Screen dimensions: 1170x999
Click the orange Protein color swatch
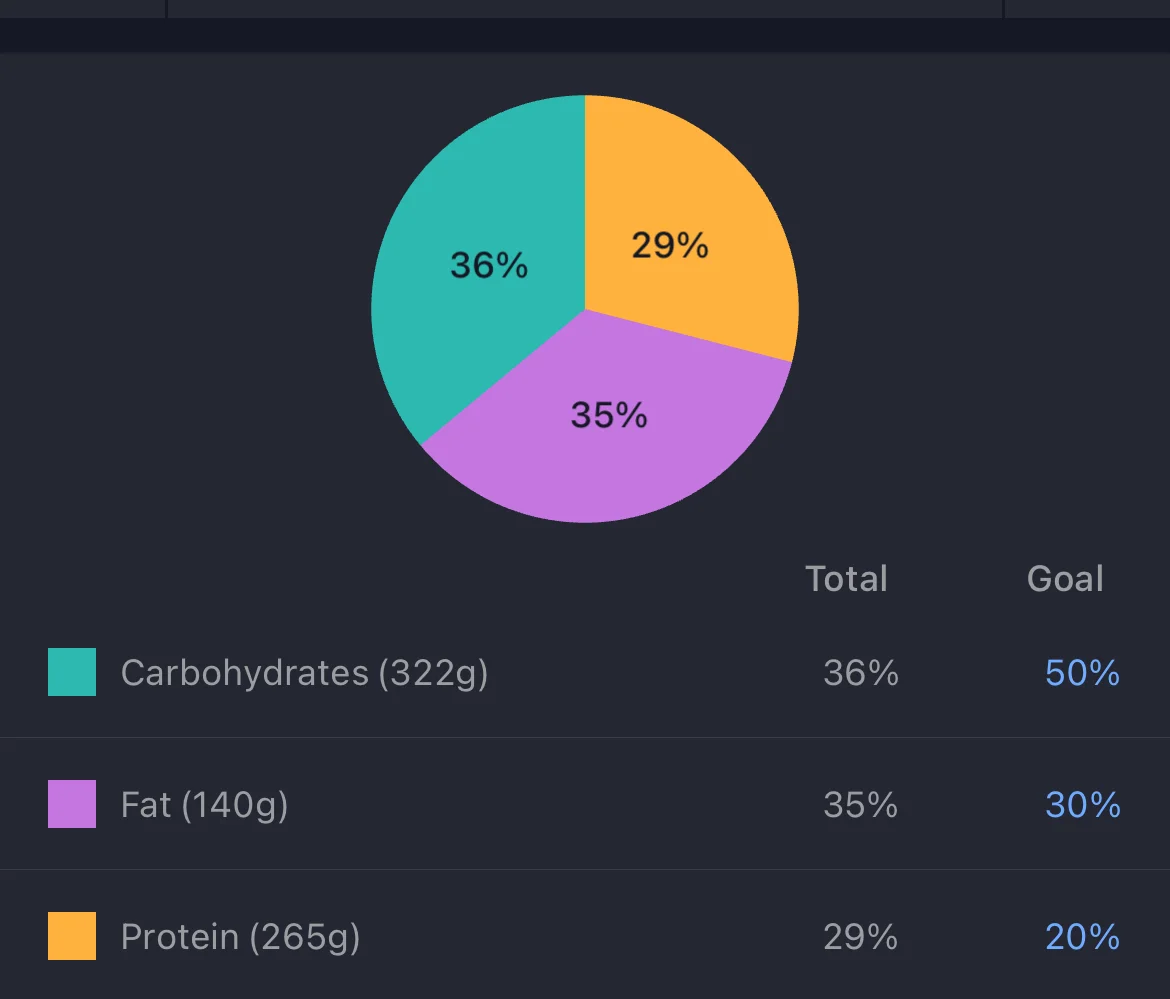click(72, 936)
